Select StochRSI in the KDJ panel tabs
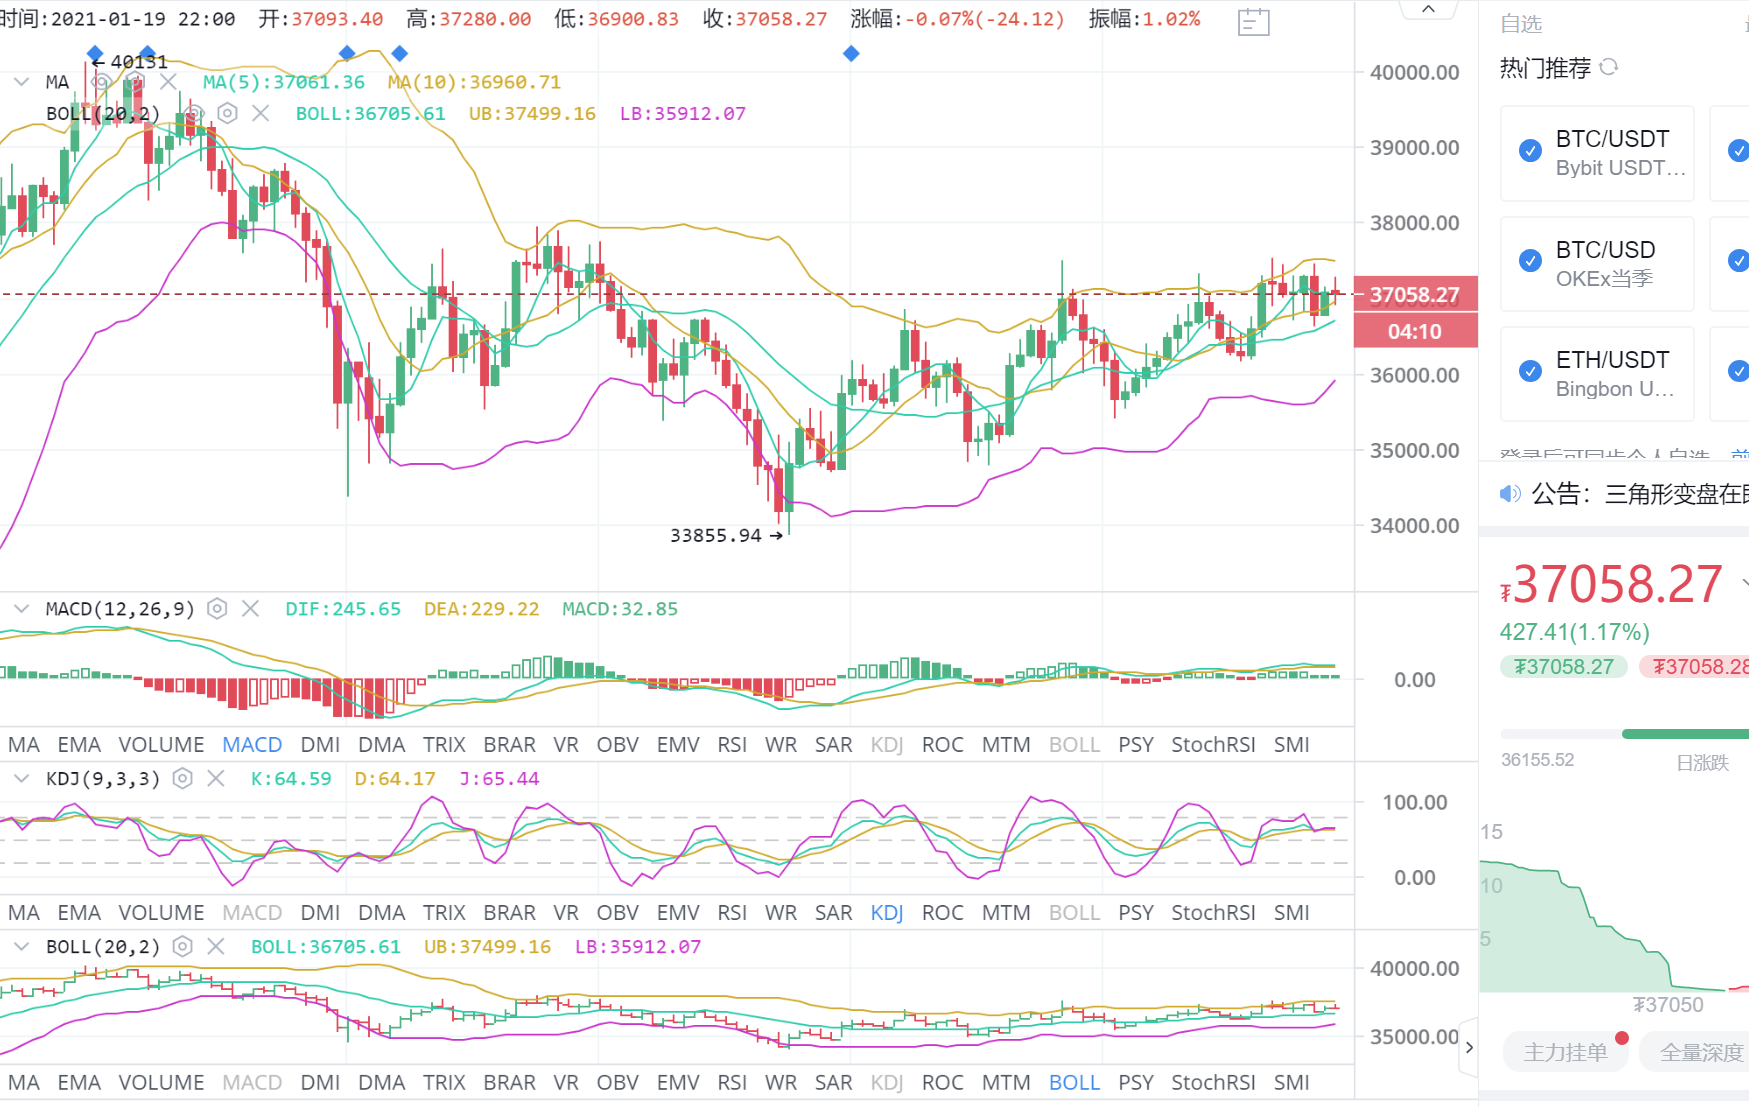The height and width of the screenshot is (1107, 1749). (1212, 913)
